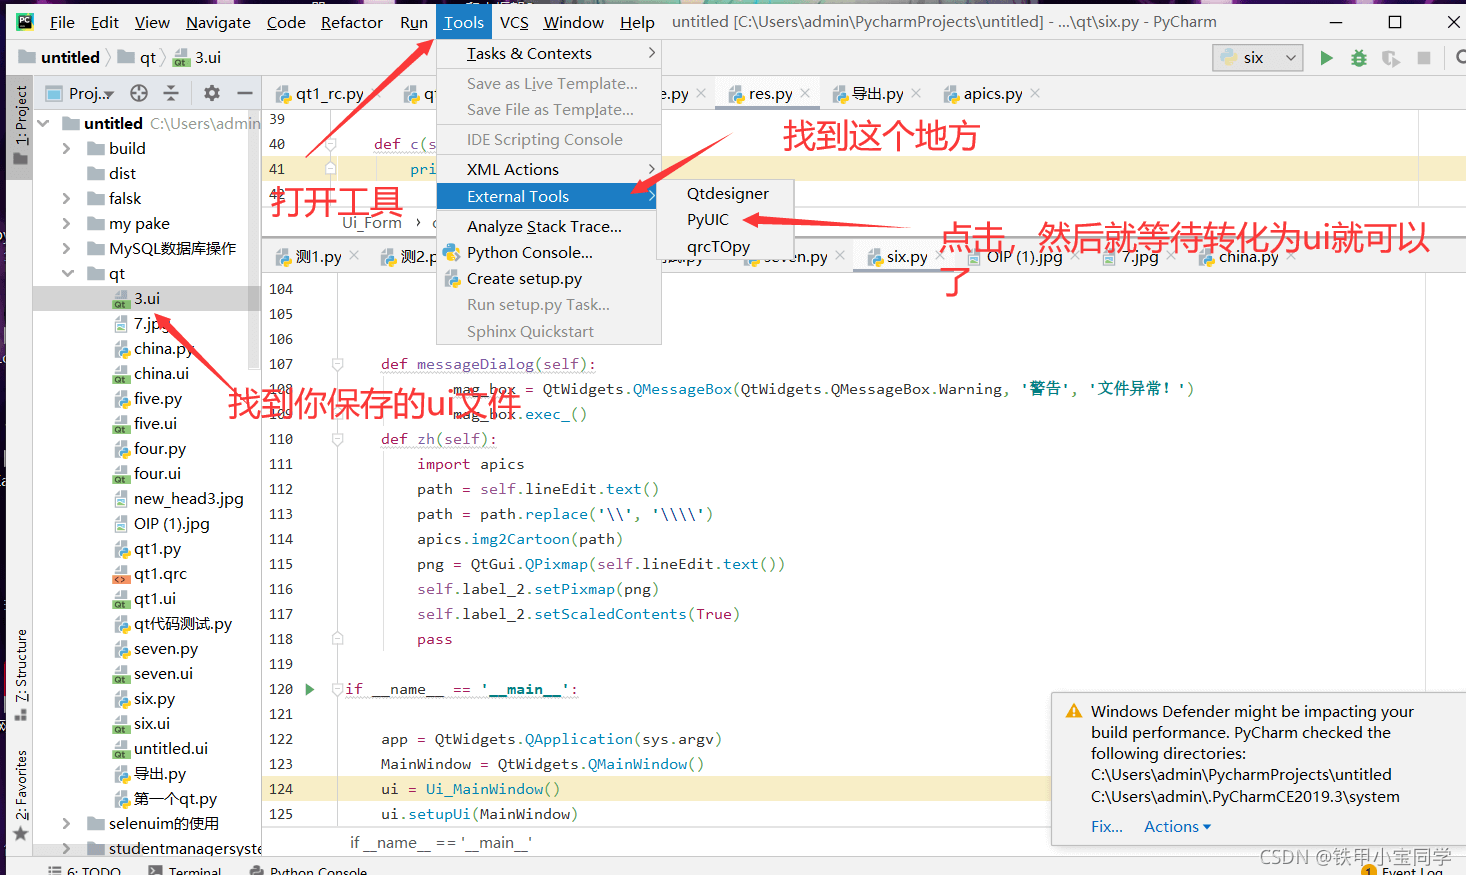1466x875 pixels.
Task: Open Actions dropdown in Defender notification
Action: pos(1177,827)
